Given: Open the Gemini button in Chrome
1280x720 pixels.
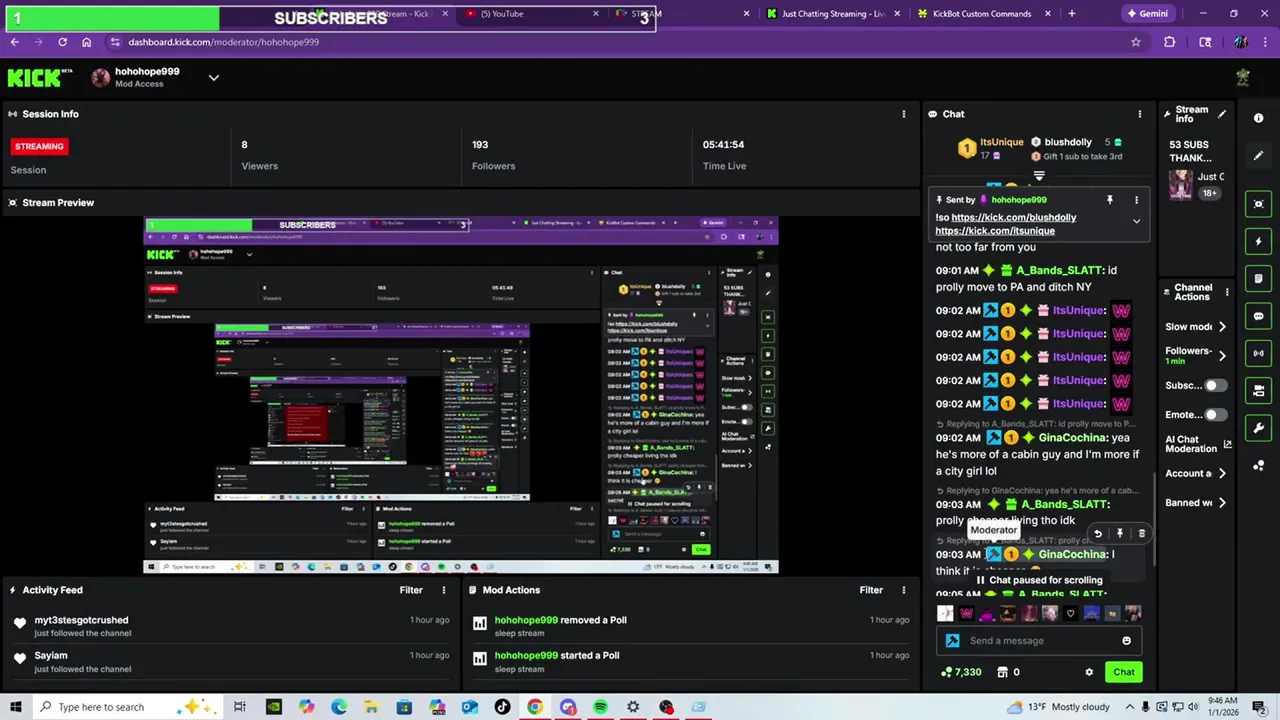Looking at the screenshot, I should [x=1148, y=14].
